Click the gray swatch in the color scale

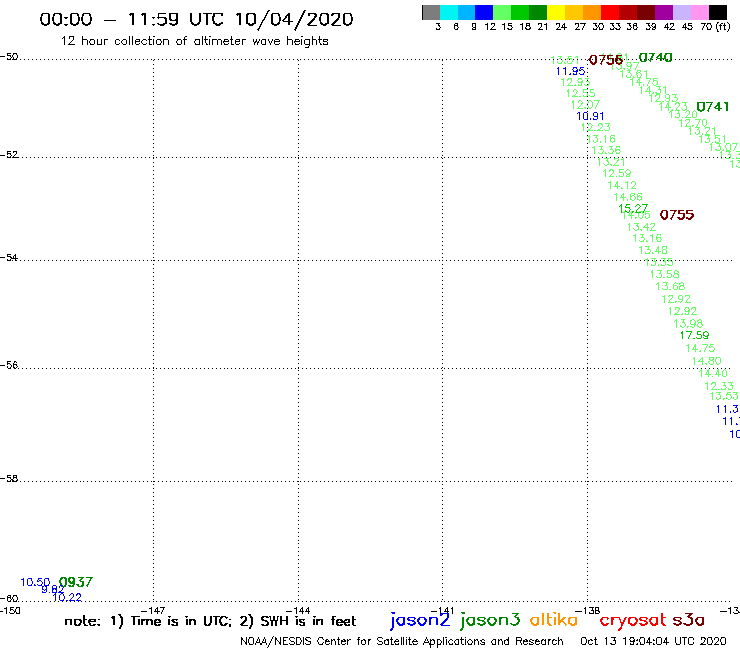431,12
